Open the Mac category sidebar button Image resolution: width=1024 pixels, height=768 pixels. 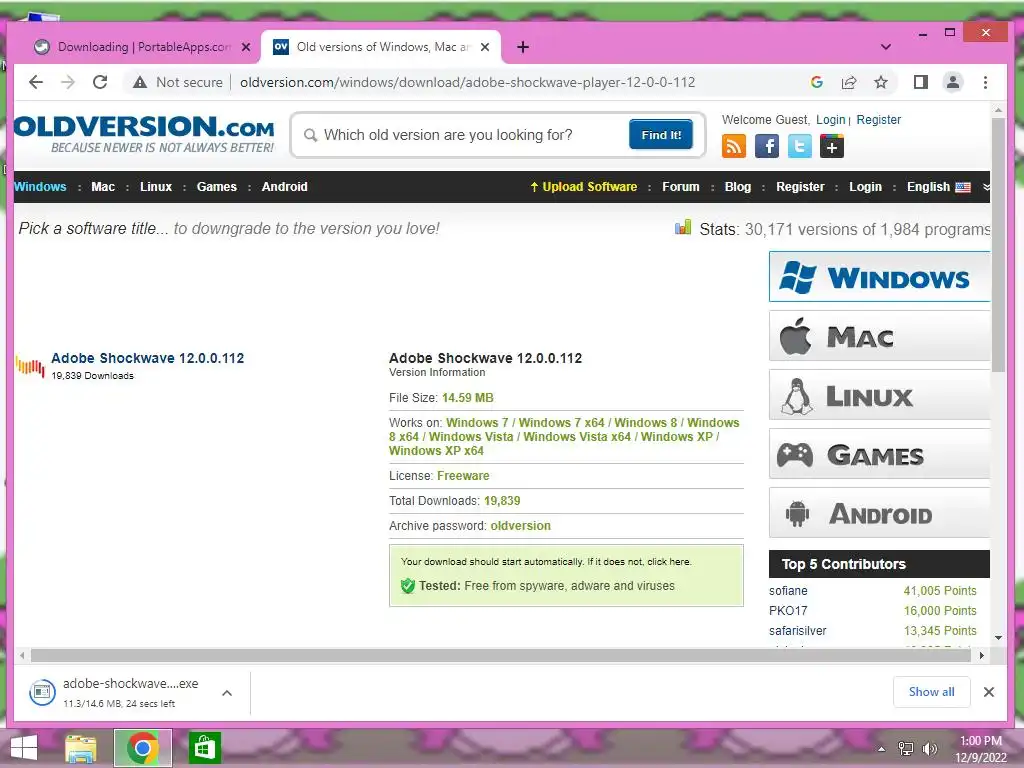coord(880,336)
